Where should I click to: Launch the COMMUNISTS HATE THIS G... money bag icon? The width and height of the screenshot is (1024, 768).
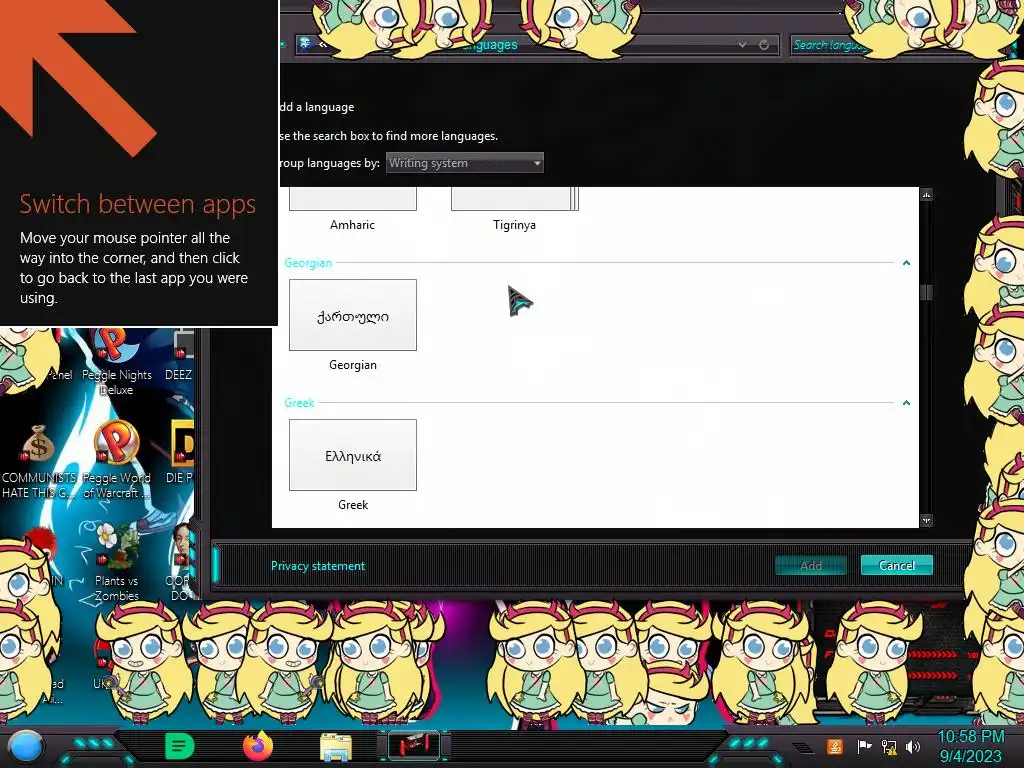tap(39, 461)
